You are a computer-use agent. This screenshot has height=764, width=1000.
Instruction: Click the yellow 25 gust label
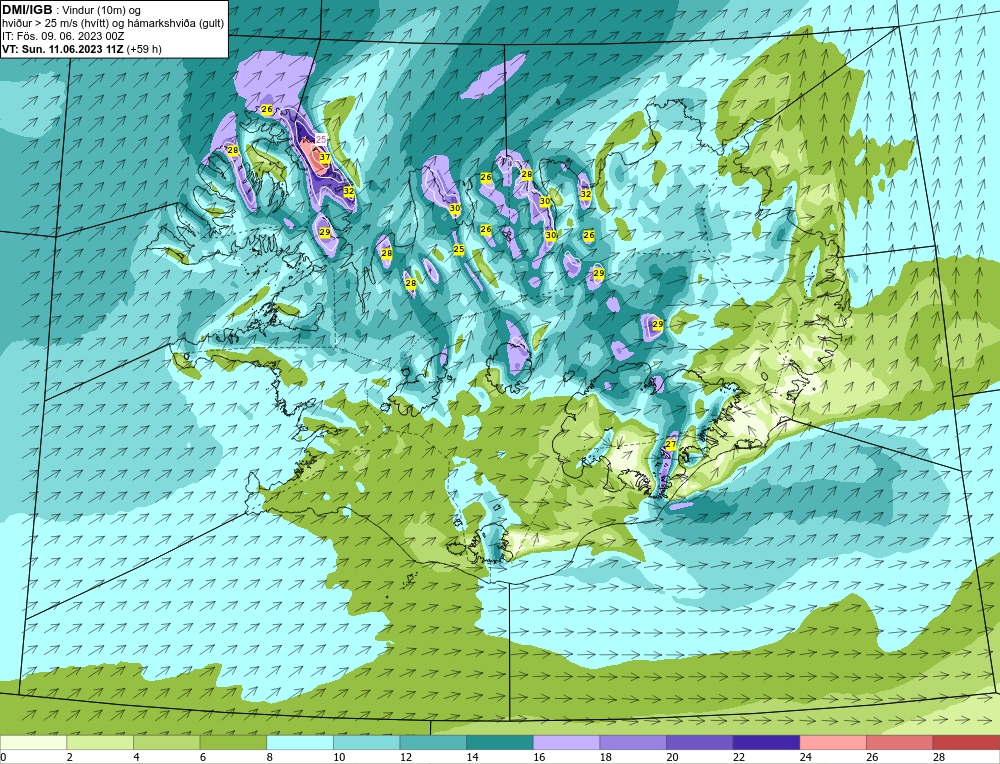(459, 249)
